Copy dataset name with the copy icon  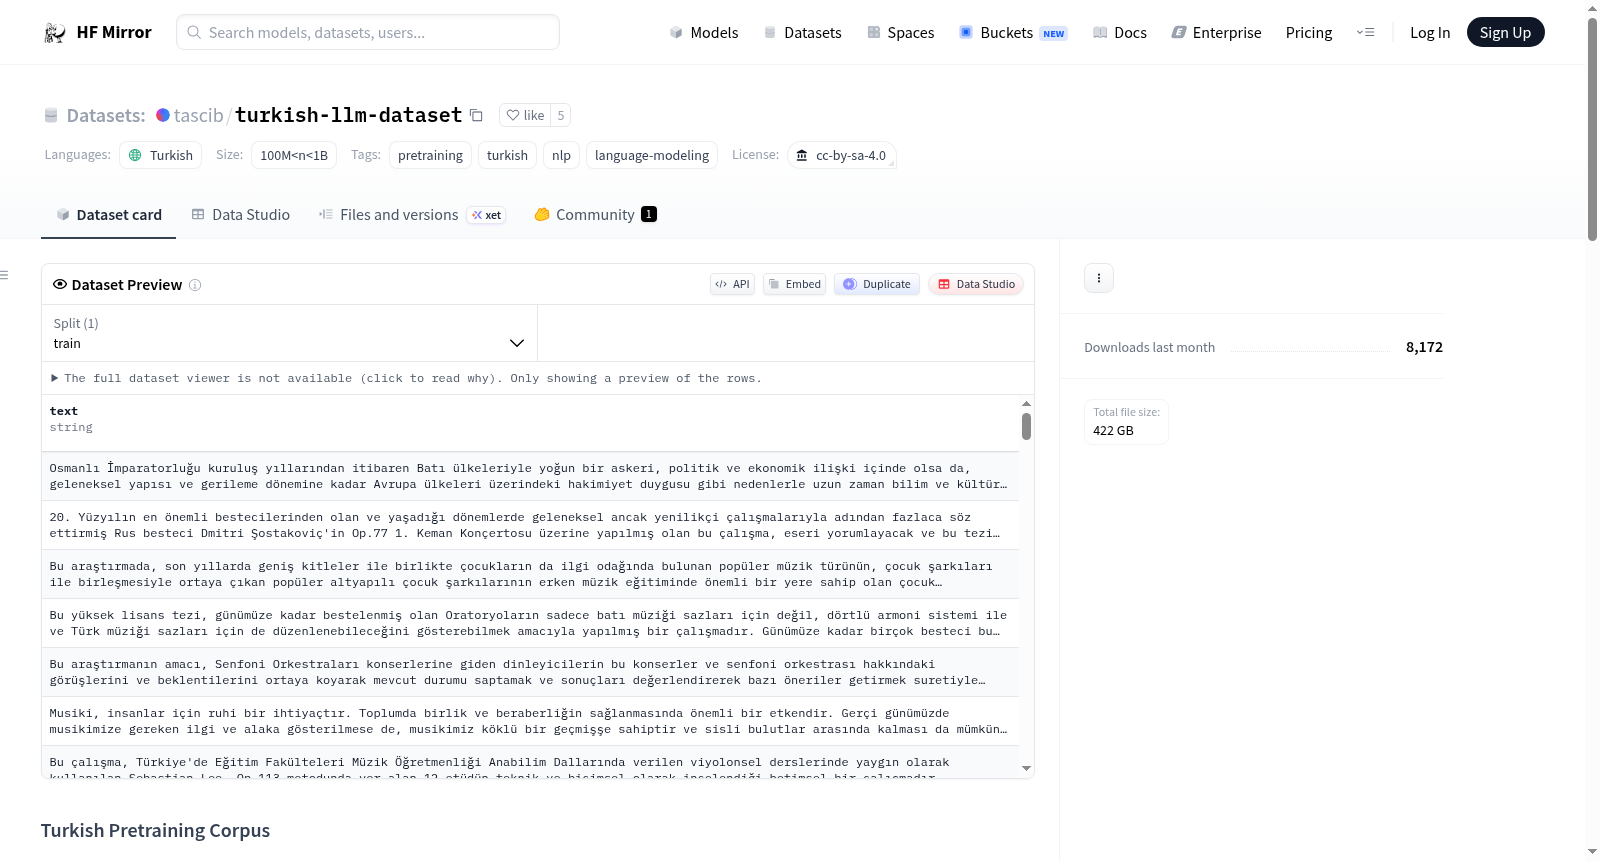(x=477, y=116)
